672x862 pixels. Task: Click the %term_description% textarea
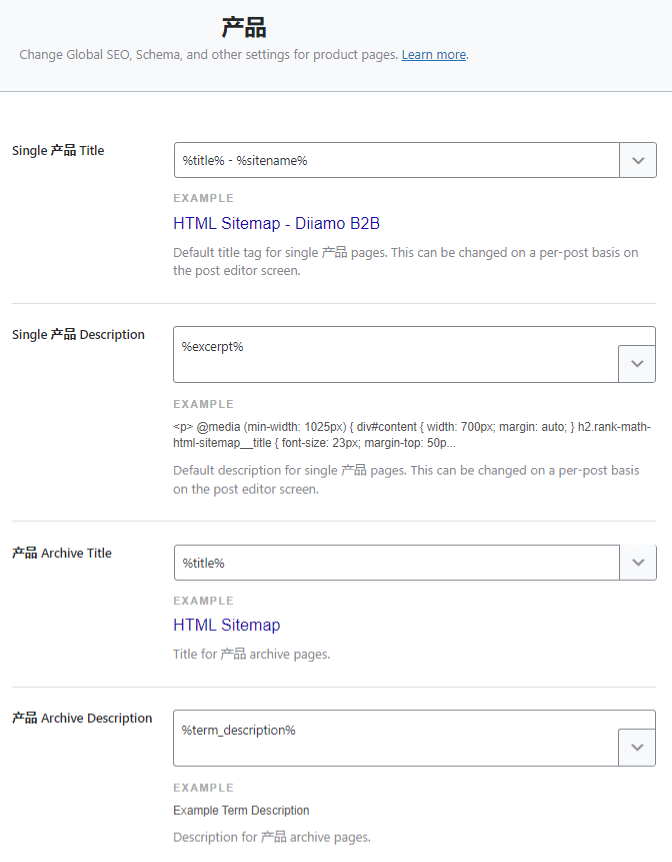click(x=397, y=737)
